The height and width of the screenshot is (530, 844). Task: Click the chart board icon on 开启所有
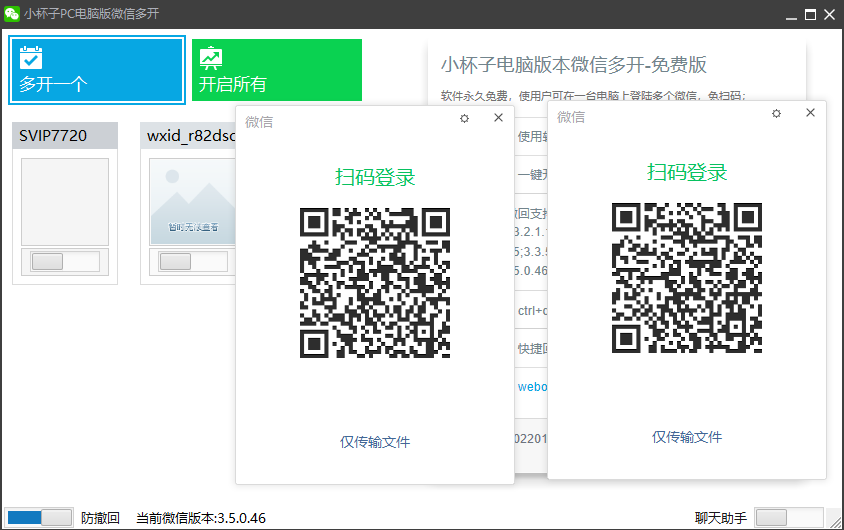[210, 58]
